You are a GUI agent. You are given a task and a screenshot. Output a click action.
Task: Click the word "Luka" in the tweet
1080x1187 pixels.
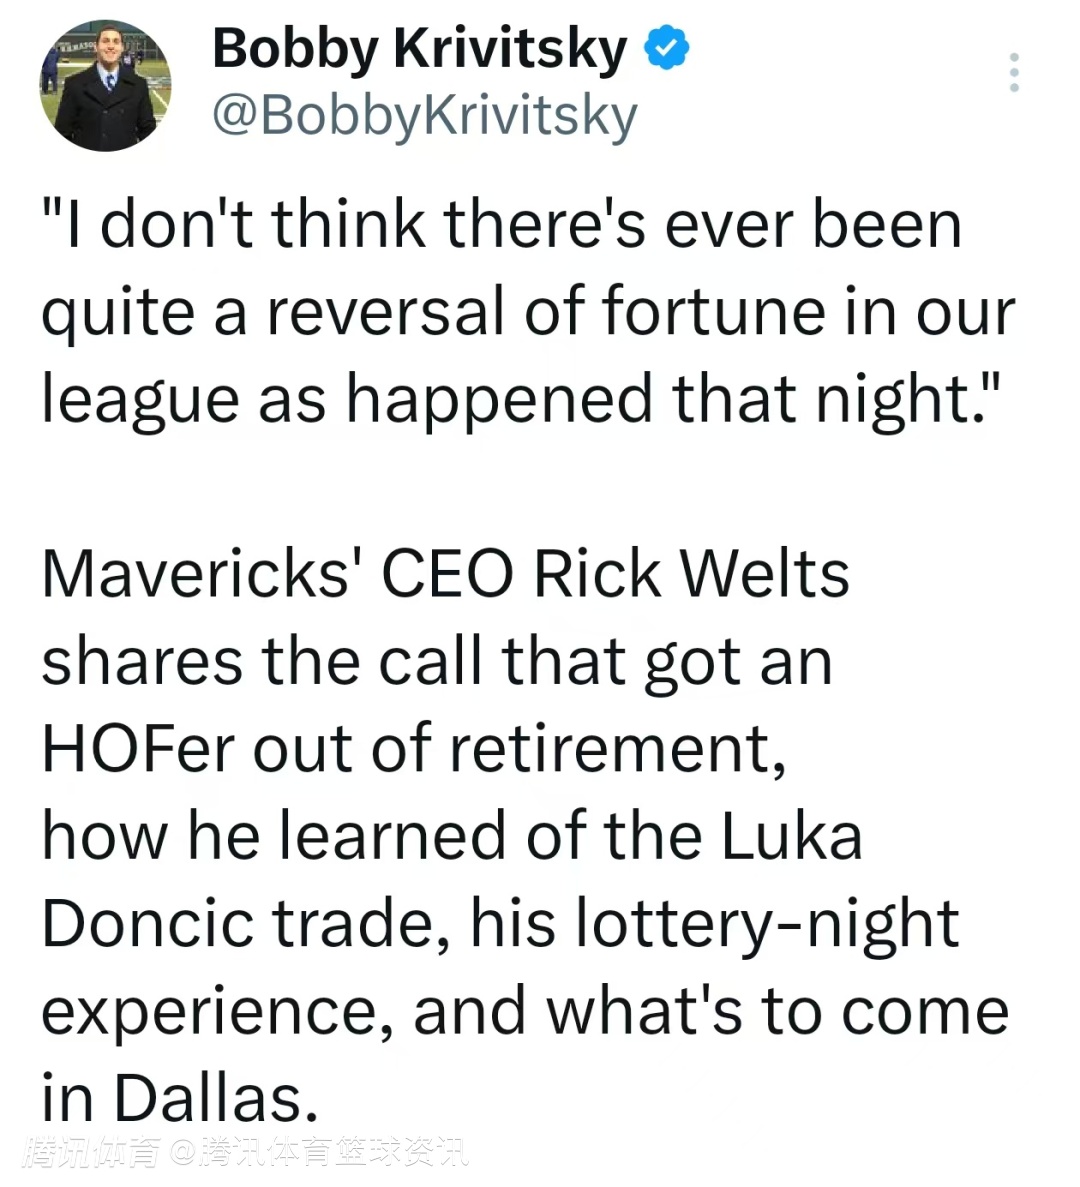pos(791,836)
